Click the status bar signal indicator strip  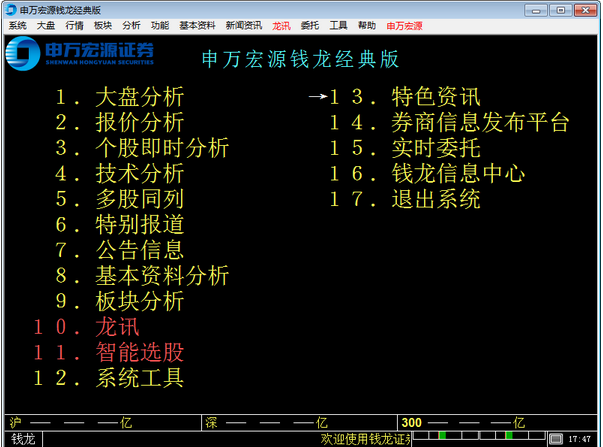click(x=480, y=435)
